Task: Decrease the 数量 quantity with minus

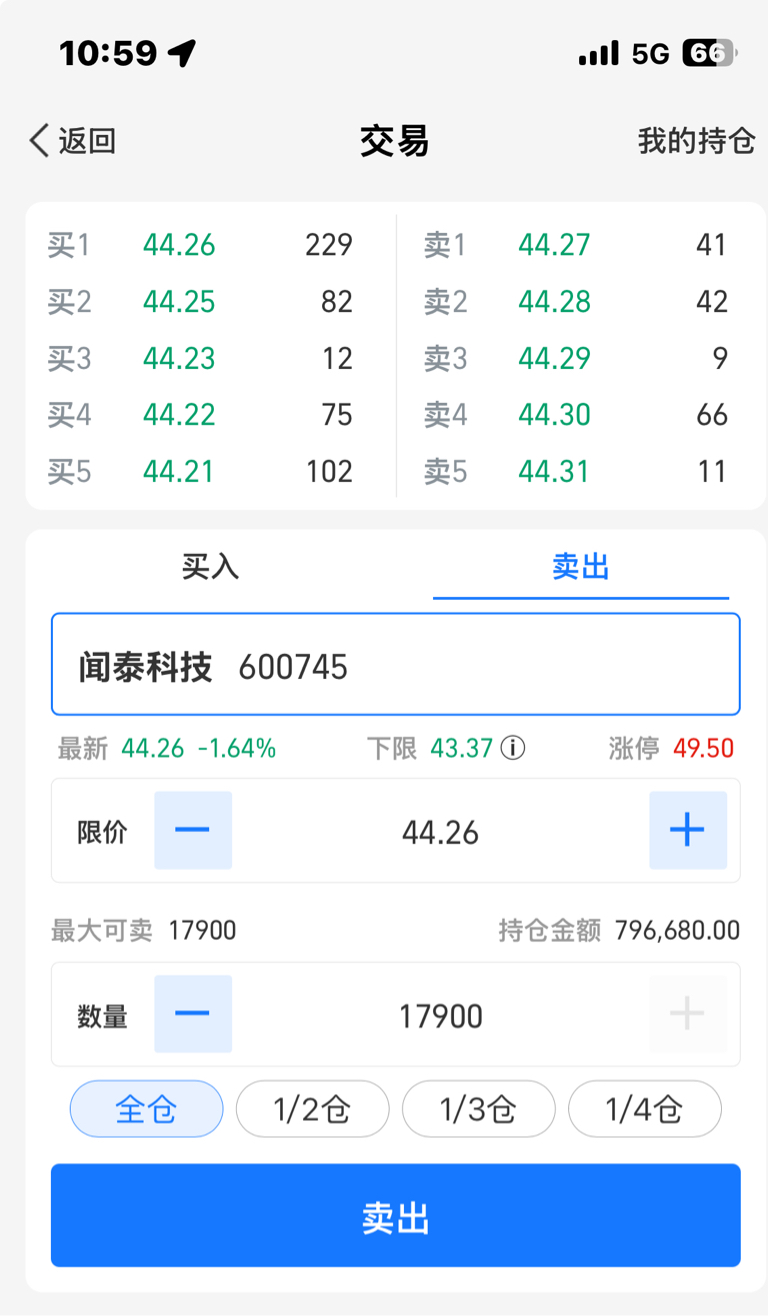Action: click(193, 1014)
